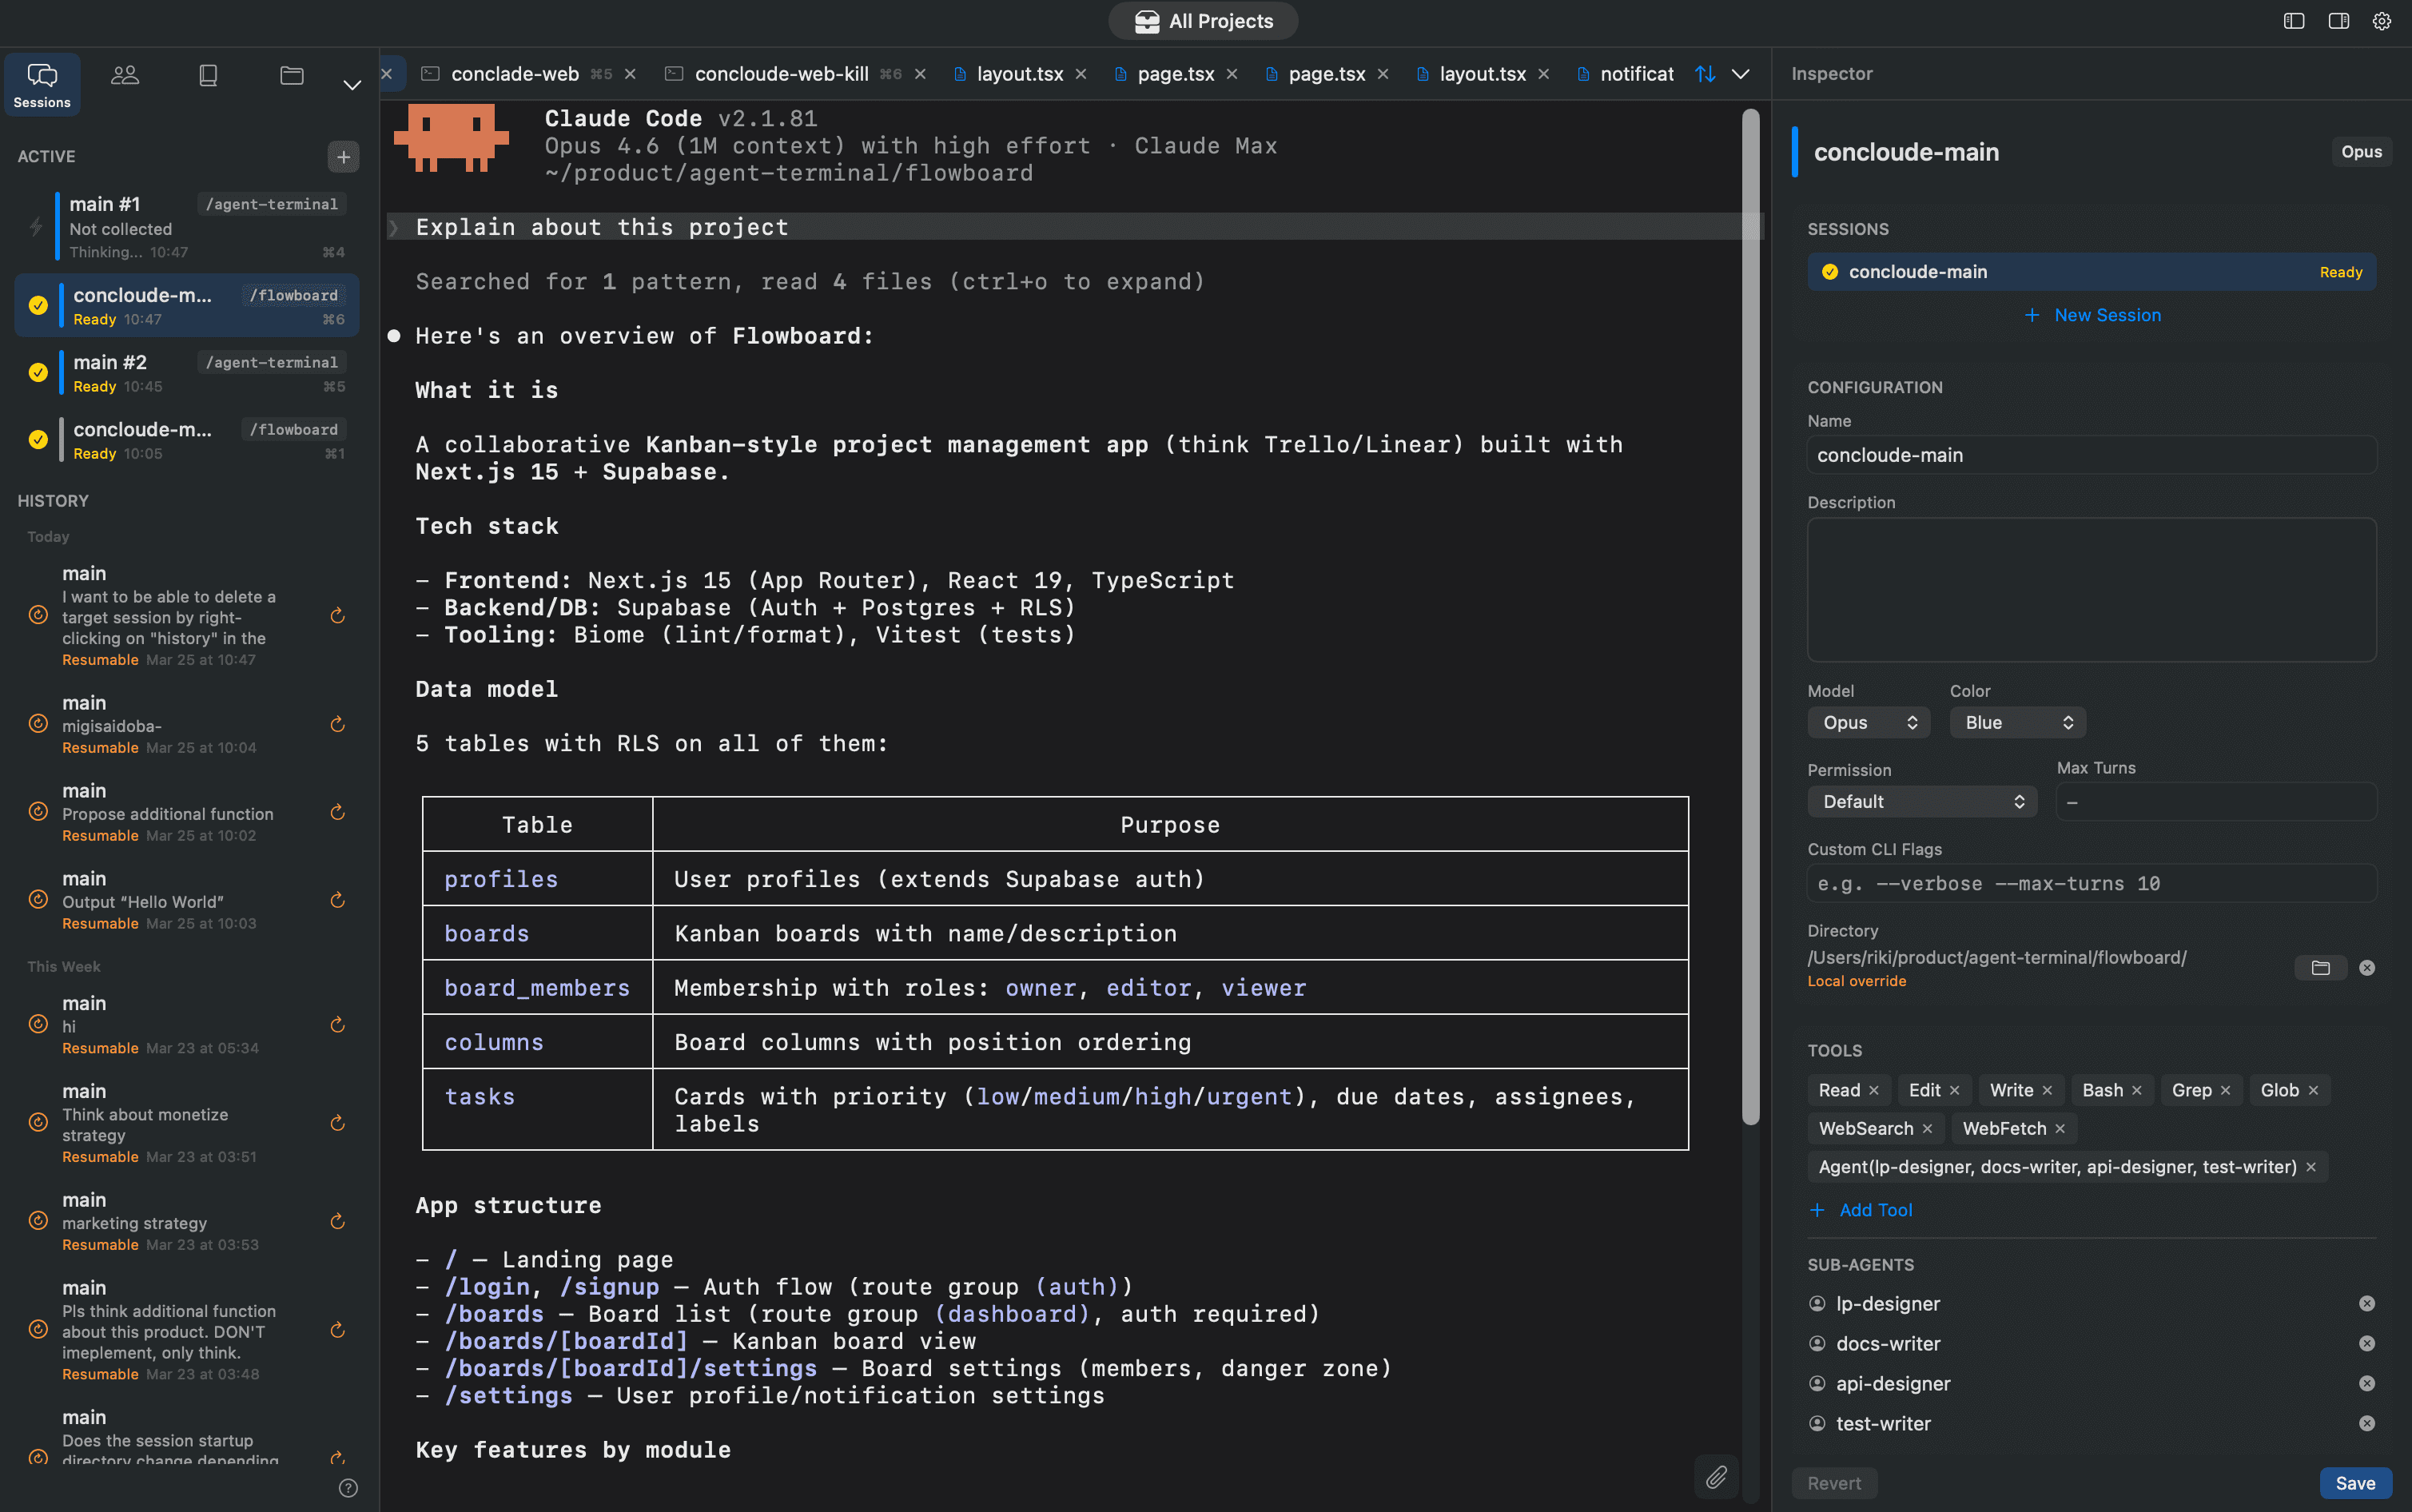Image resolution: width=2412 pixels, height=1512 pixels.
Task: Click the Save button in the Inspector
Action: [2355, 1483]
